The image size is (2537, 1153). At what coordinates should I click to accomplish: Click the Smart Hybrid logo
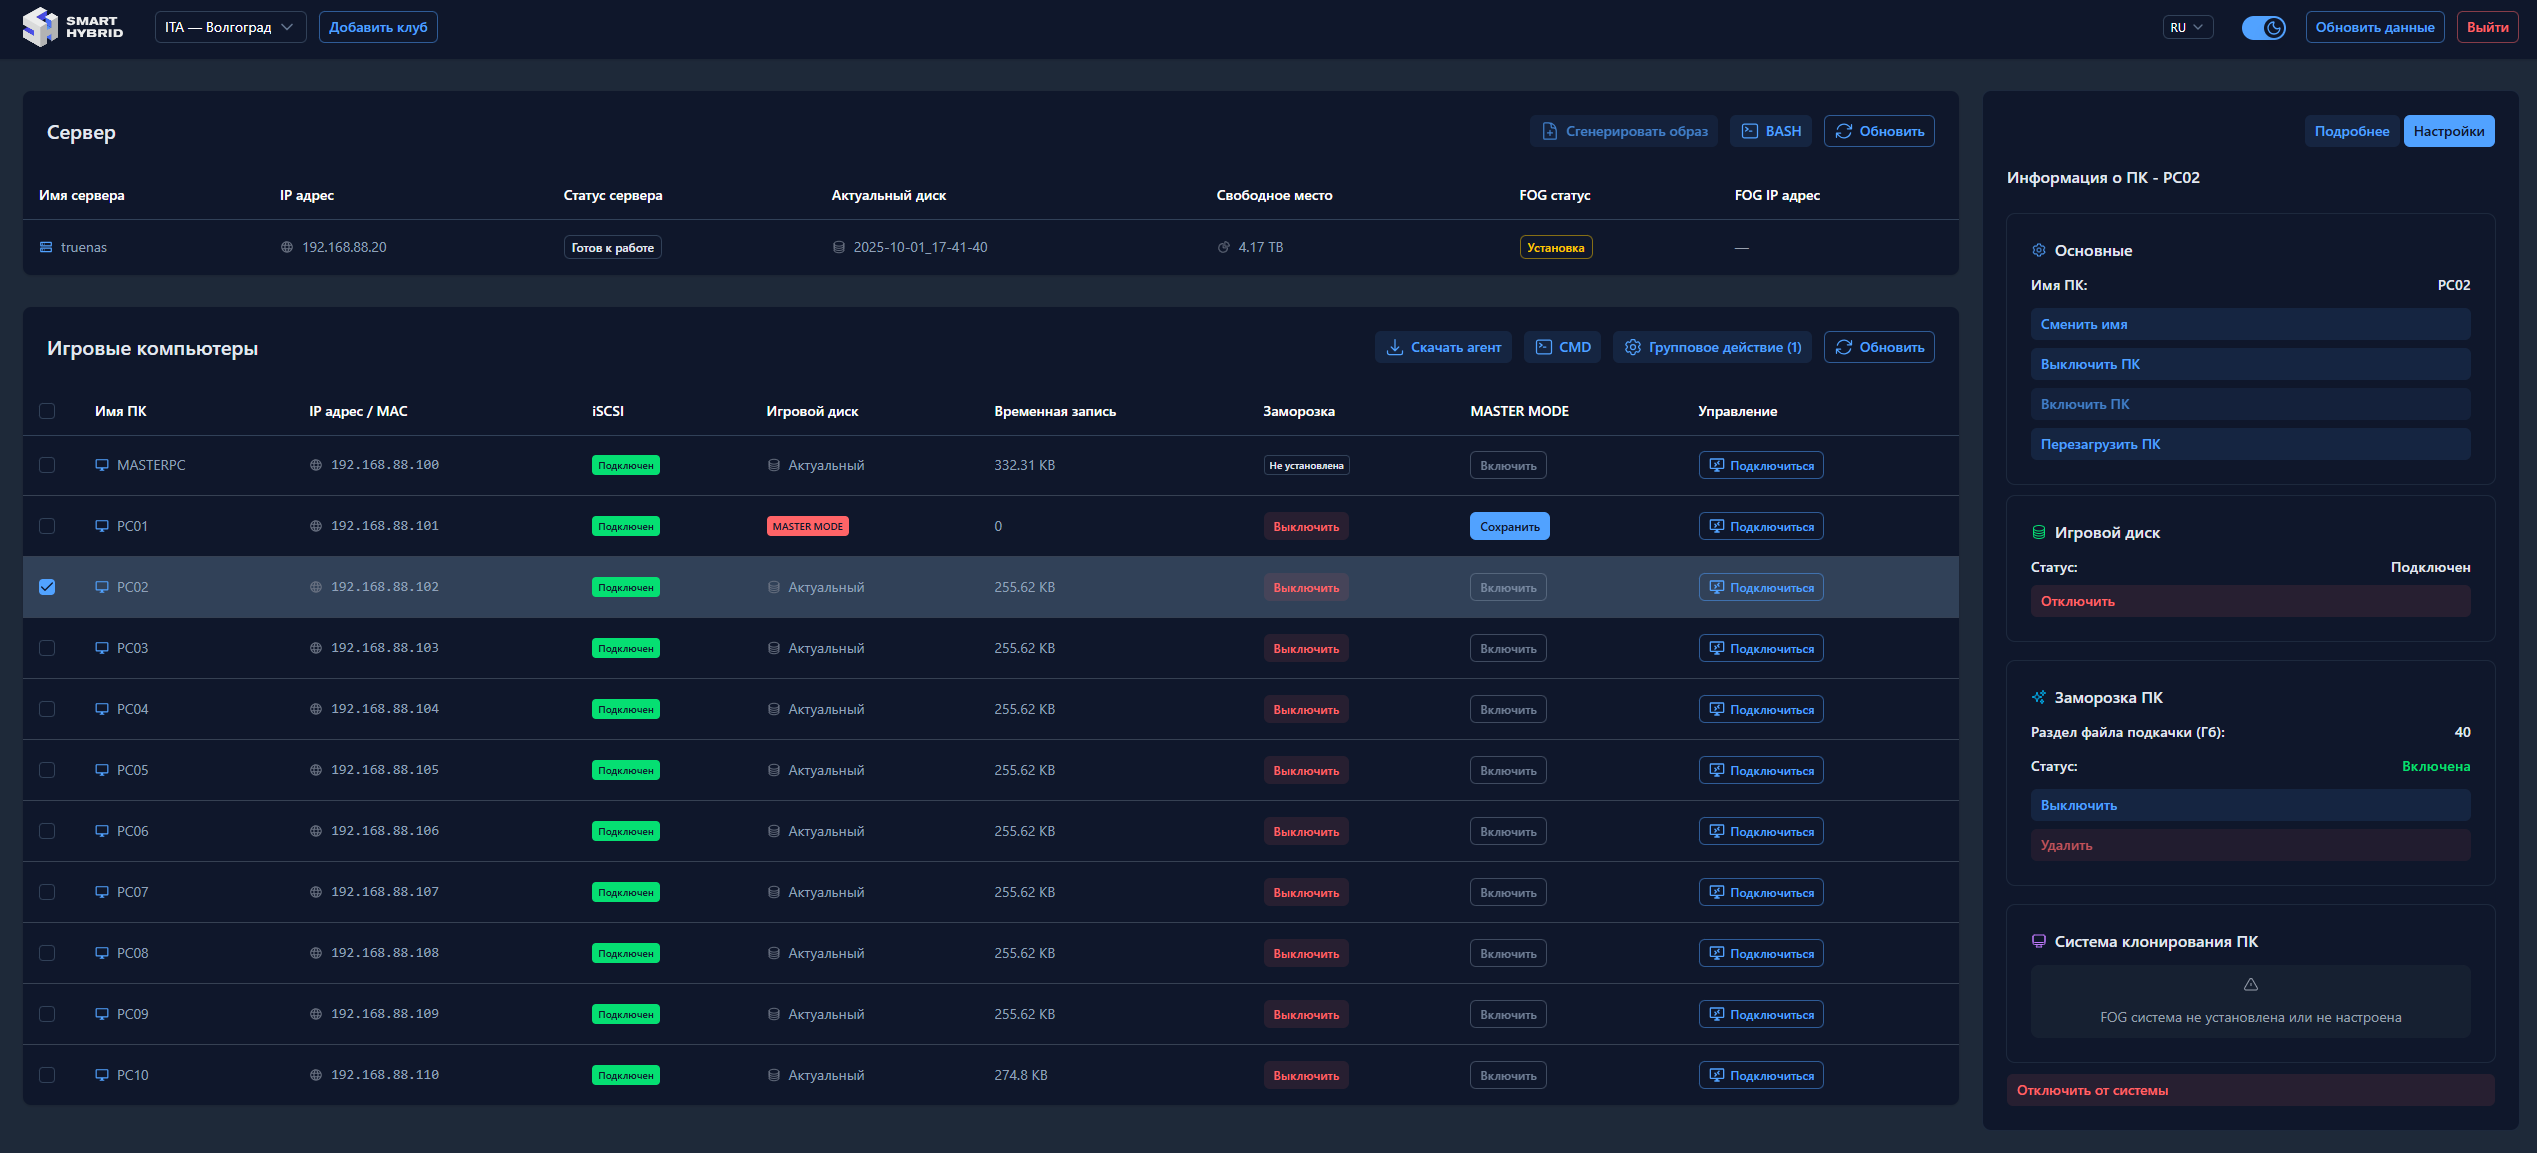pos(73,27)
